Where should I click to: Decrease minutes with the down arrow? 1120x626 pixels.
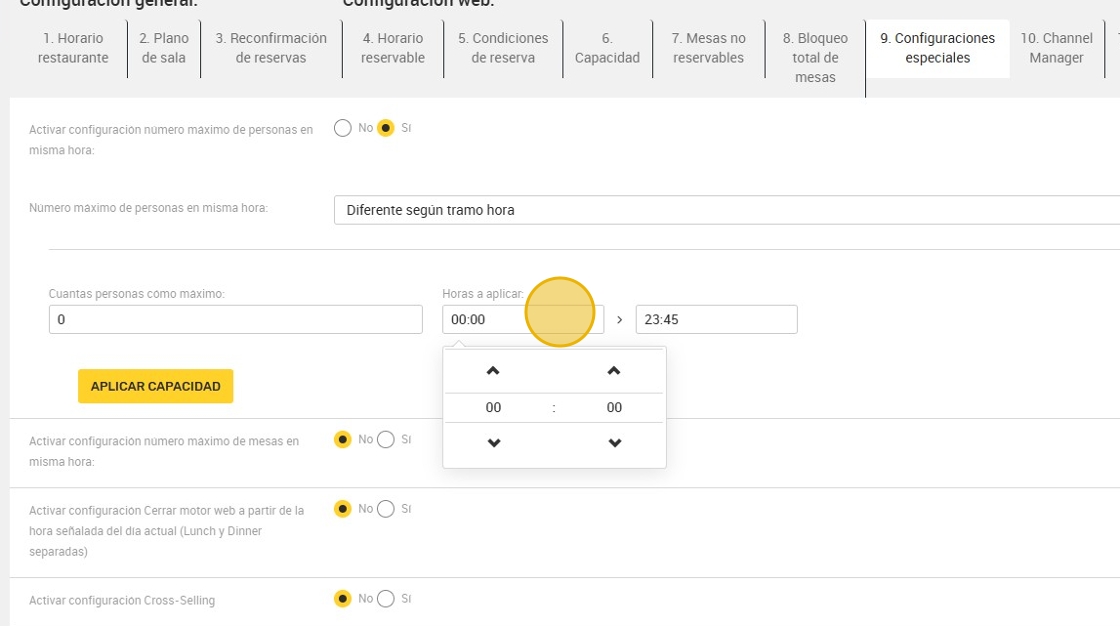click(614, 443)
